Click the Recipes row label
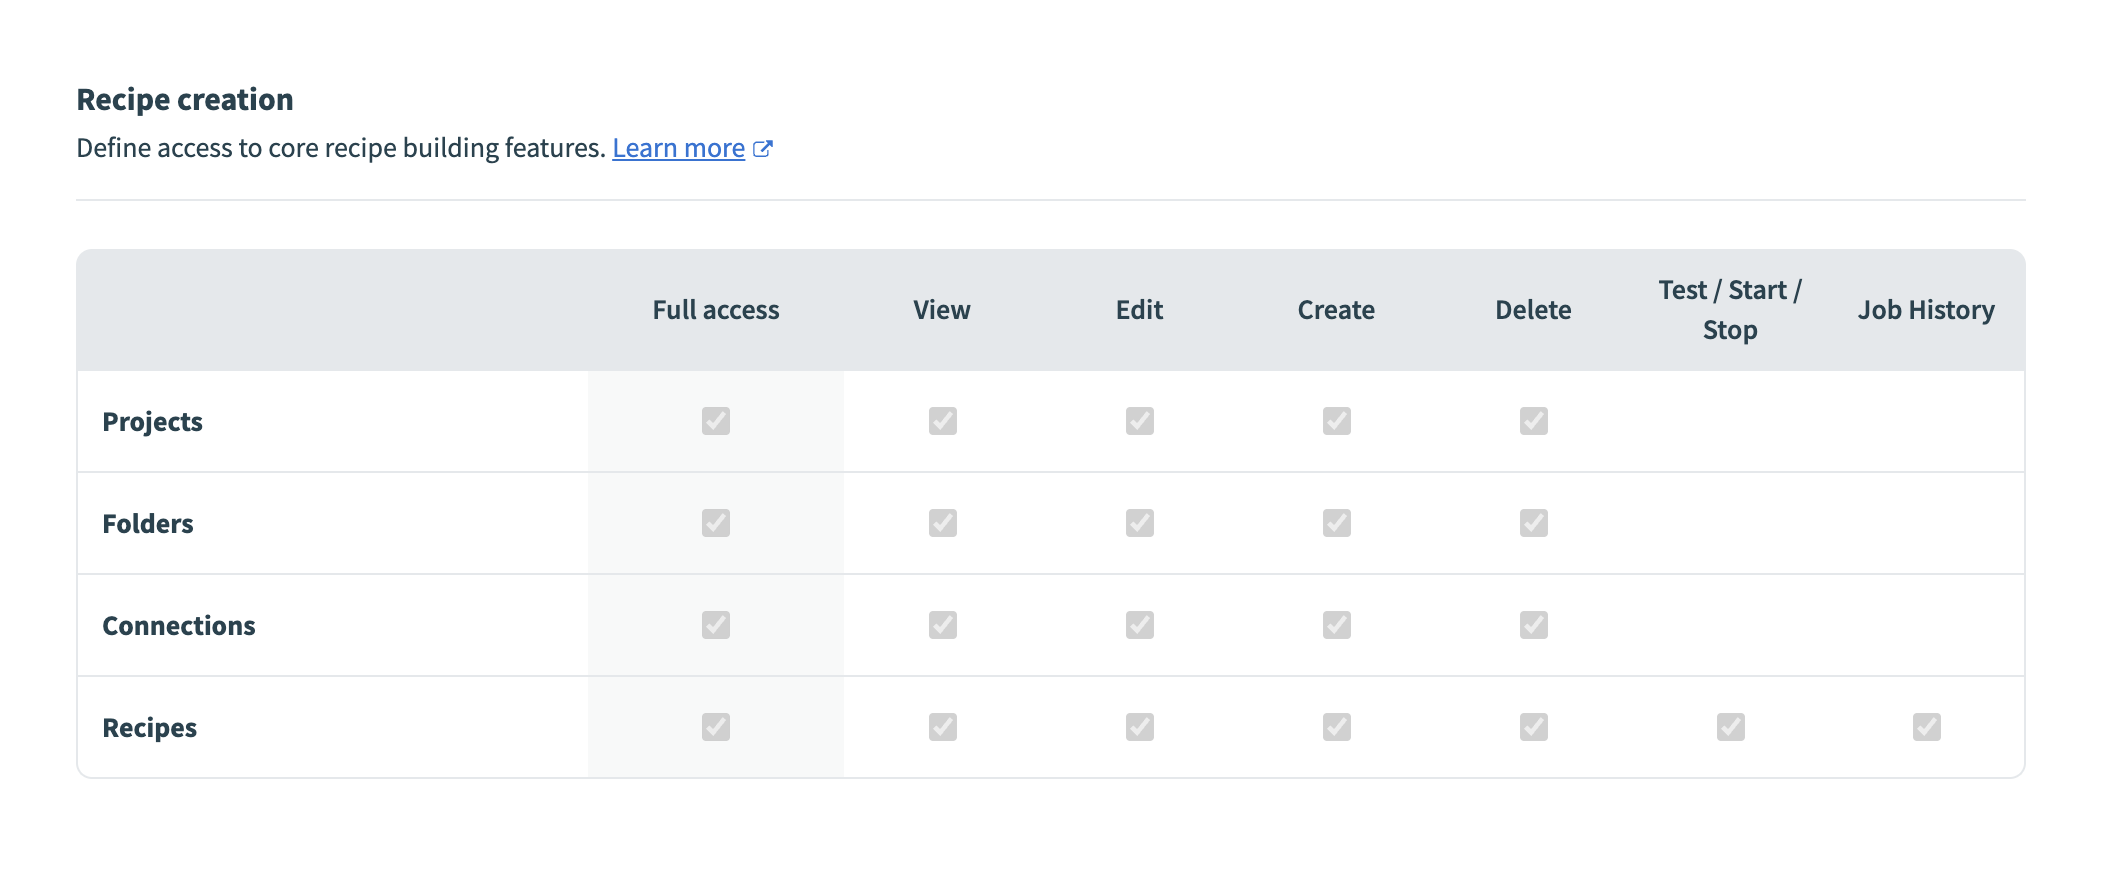This screenshot has height=872, width=2108. 150,728
